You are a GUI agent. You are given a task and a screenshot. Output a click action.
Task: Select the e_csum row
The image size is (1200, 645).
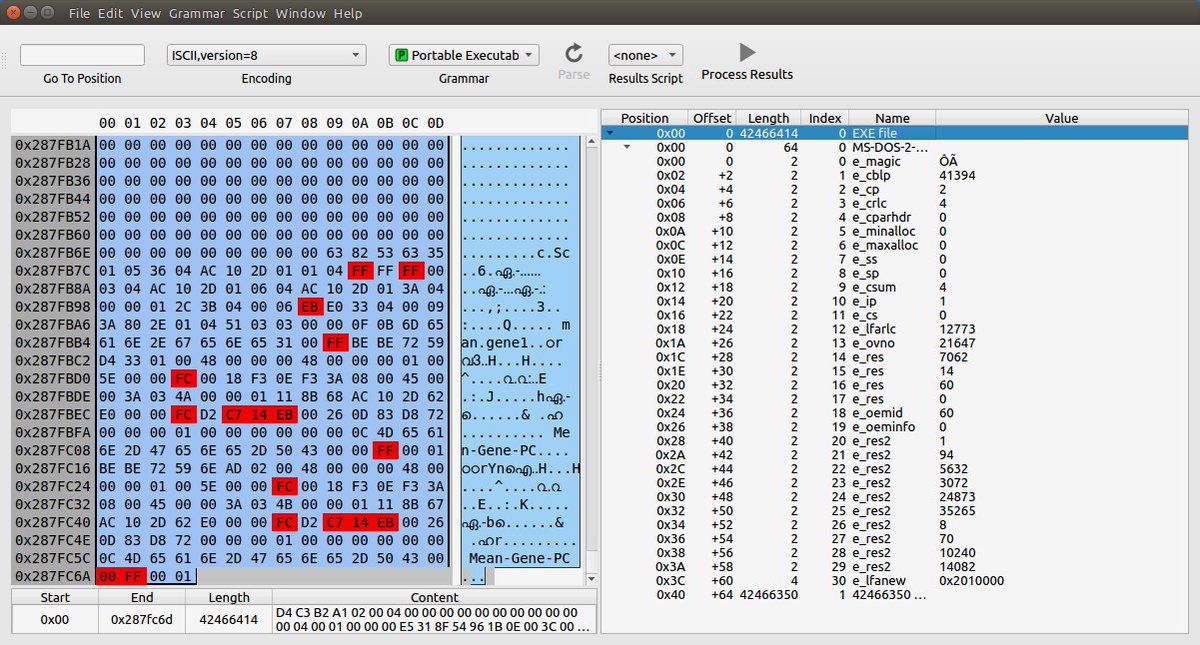pos(895,287)
